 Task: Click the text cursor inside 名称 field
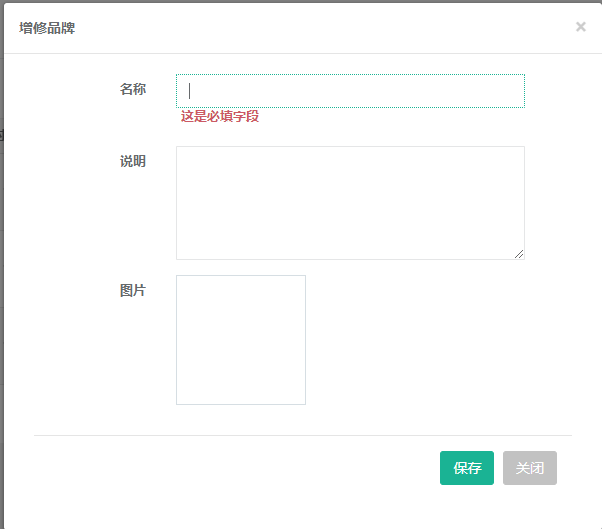tap(190, 91)
